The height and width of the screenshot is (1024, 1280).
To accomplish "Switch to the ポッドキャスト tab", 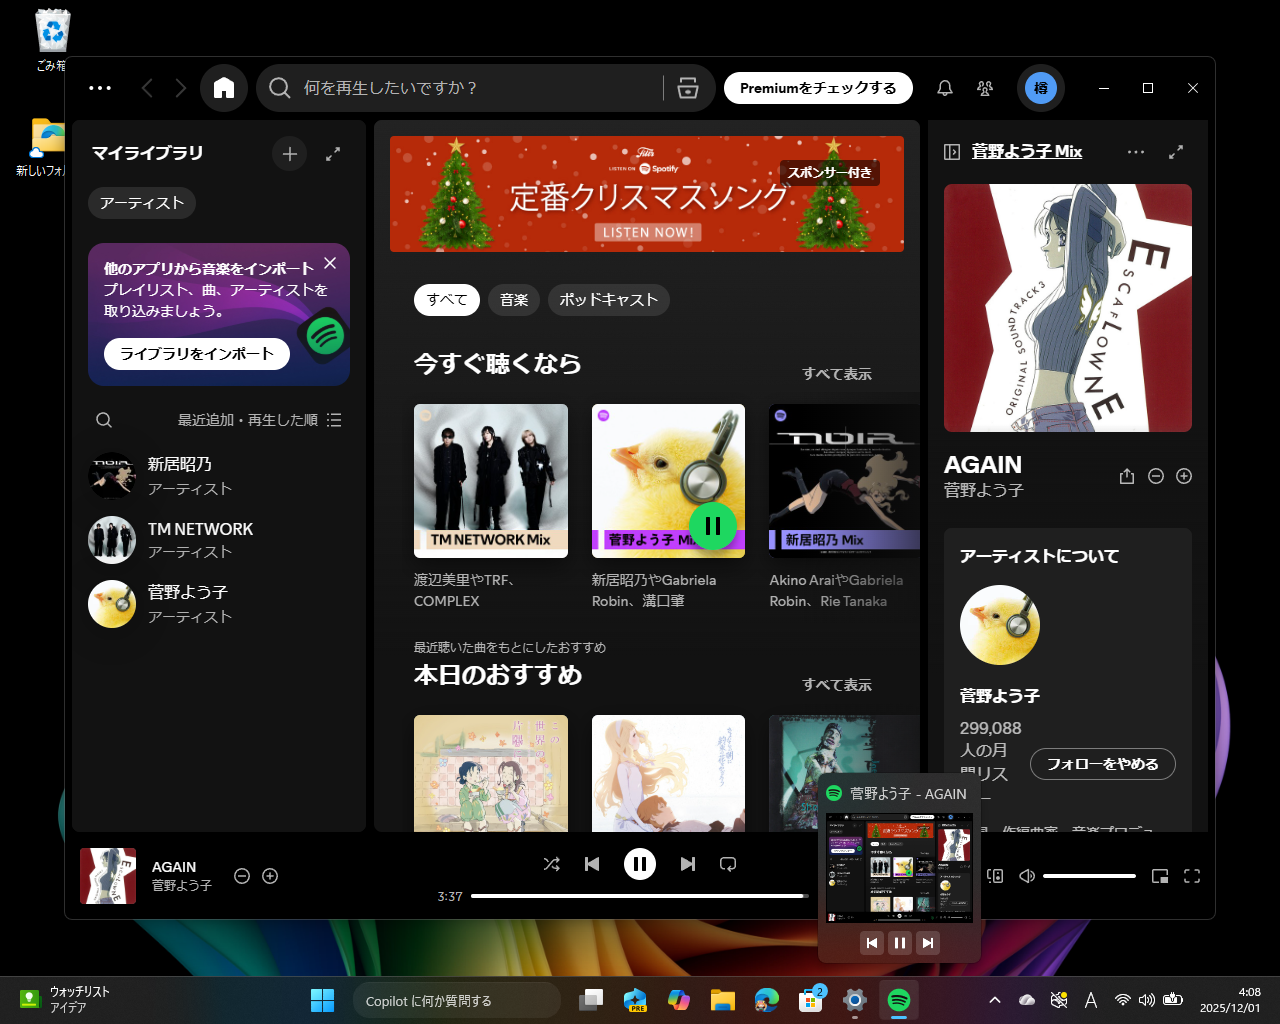I will pos(608,300).
